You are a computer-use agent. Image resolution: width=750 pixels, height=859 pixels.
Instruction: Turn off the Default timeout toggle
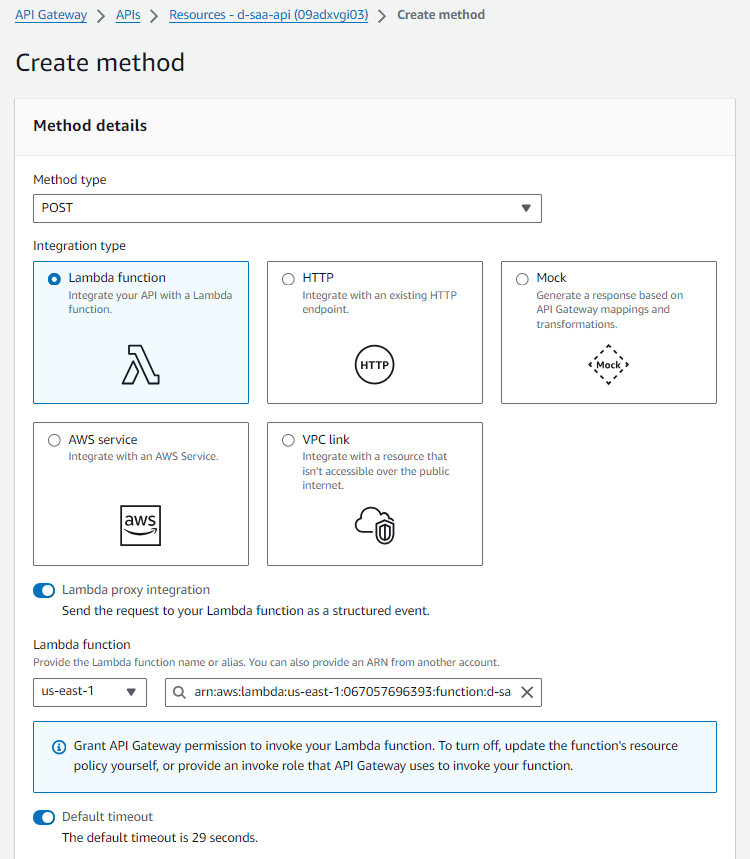tap(44, 817)
